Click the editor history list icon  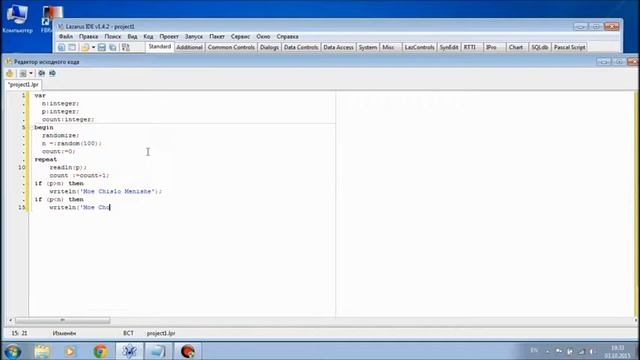[x=23, y=73]
